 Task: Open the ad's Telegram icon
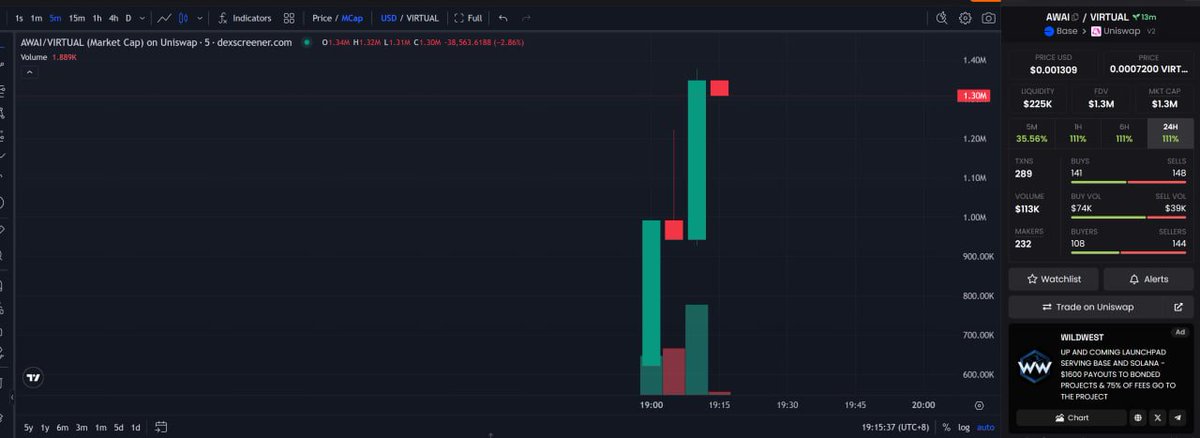pos(1177,417)
